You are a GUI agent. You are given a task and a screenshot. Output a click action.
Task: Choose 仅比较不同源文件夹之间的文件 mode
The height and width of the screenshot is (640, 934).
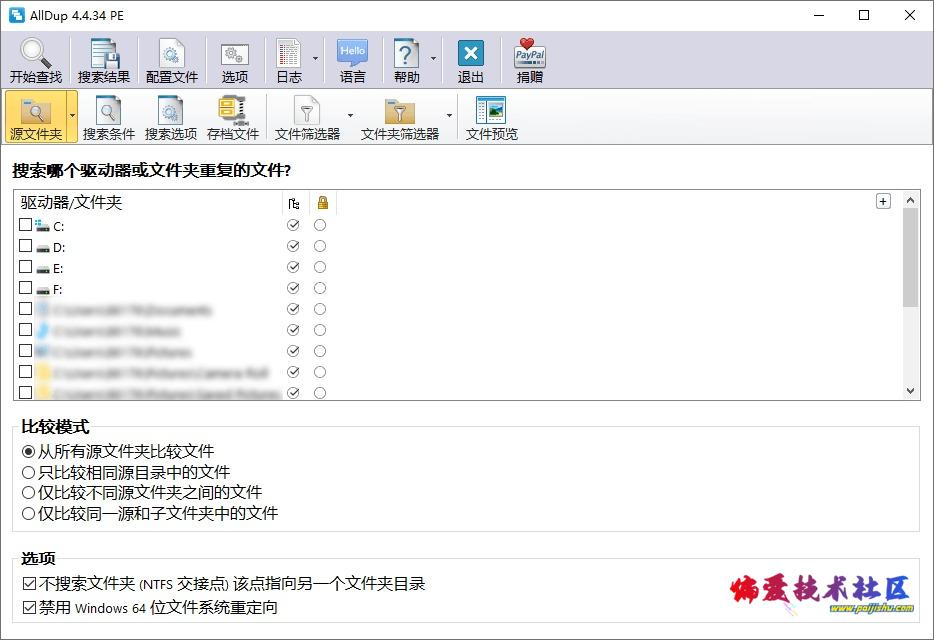[142, 493]
